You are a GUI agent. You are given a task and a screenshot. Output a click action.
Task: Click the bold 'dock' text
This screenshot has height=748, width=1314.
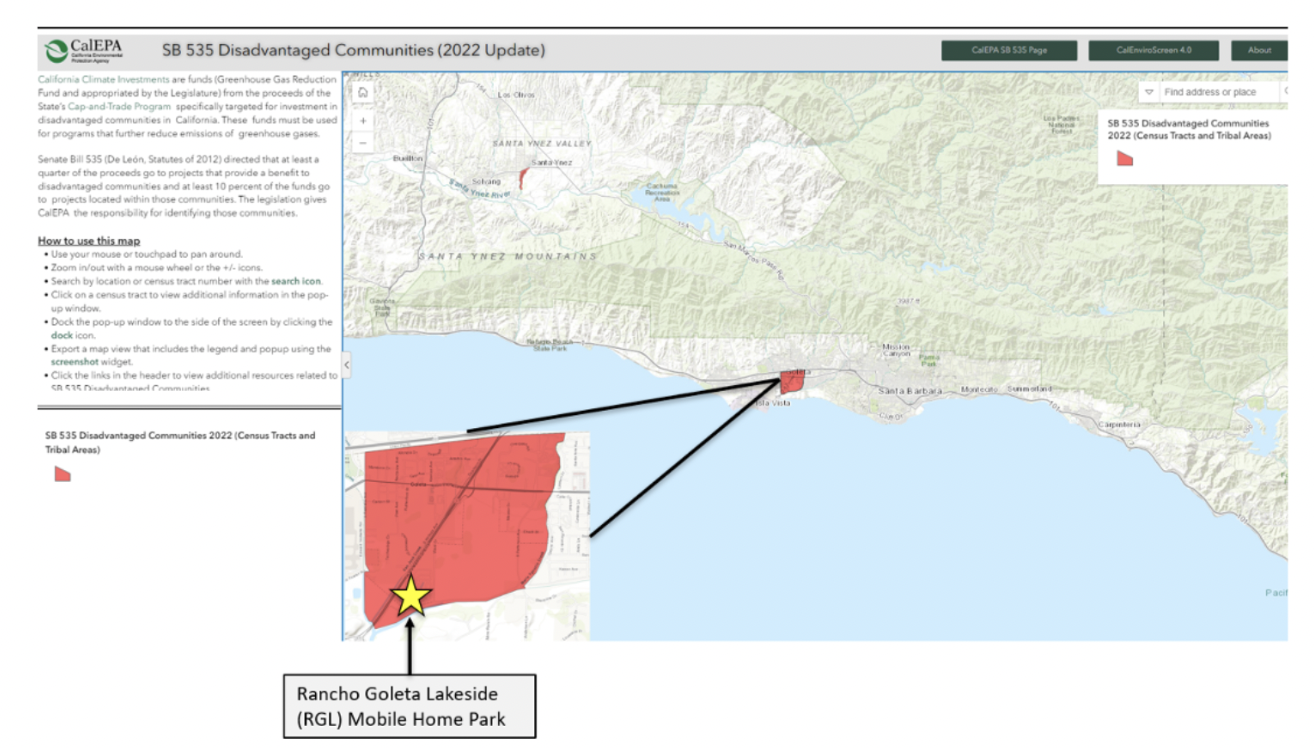point(62,336)
